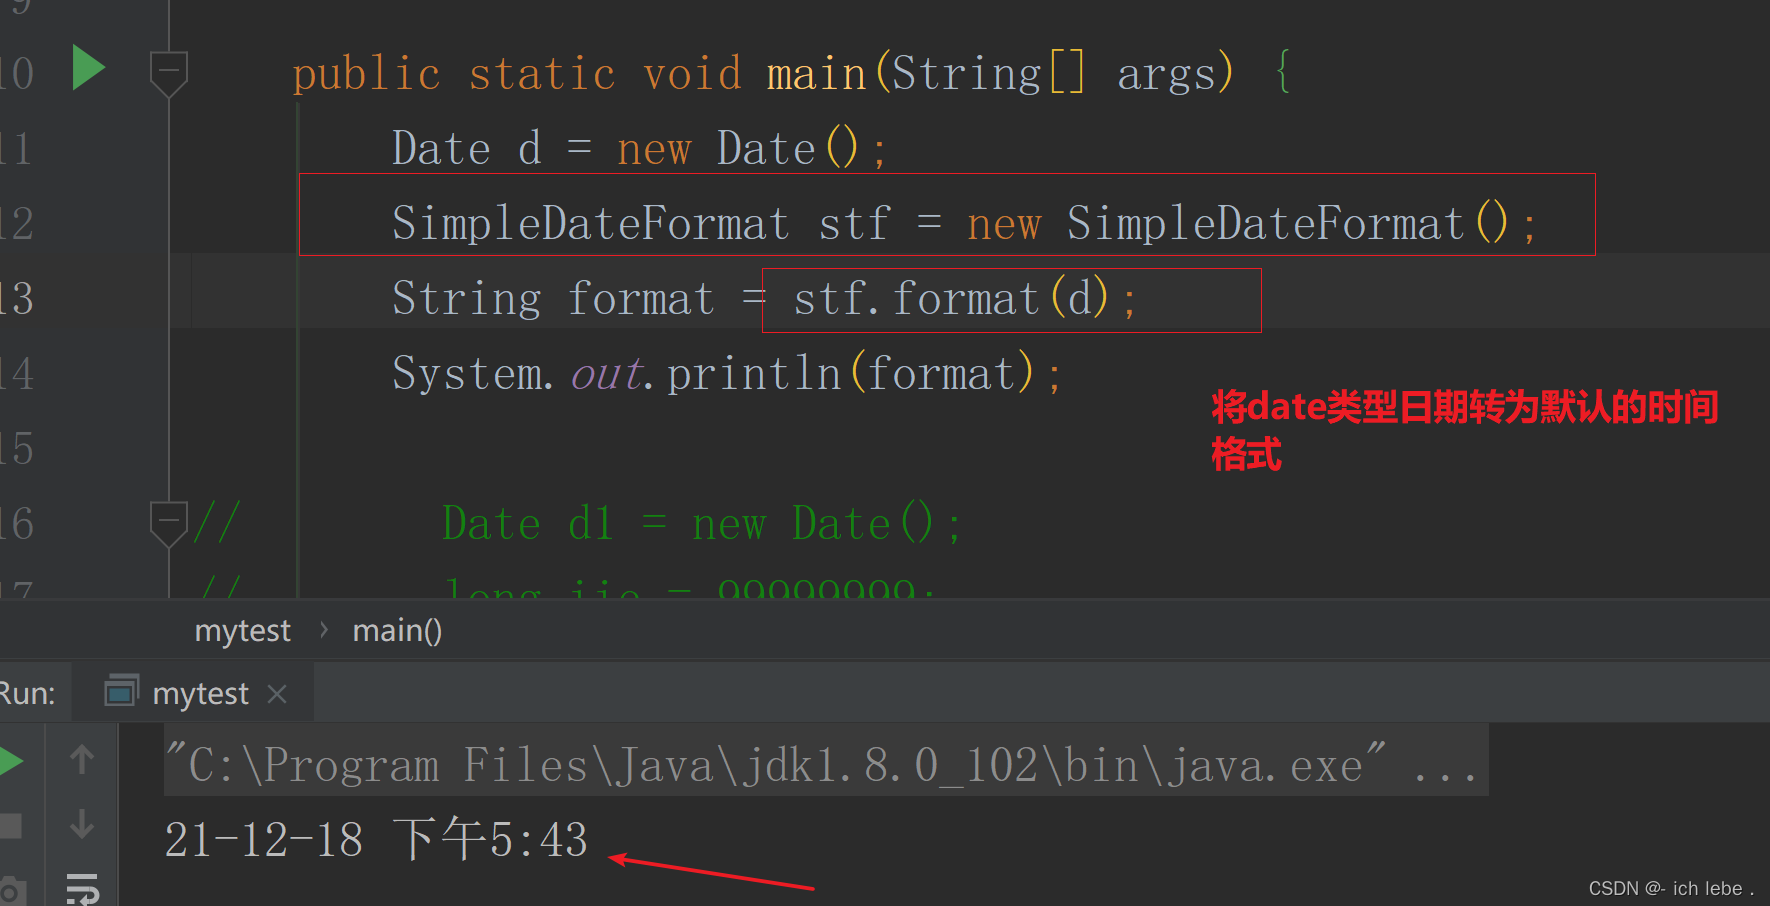Click the up arrow navigation icon in Run panel
The width and height of the screenshot is (1770, 906).
click(83, 757)
